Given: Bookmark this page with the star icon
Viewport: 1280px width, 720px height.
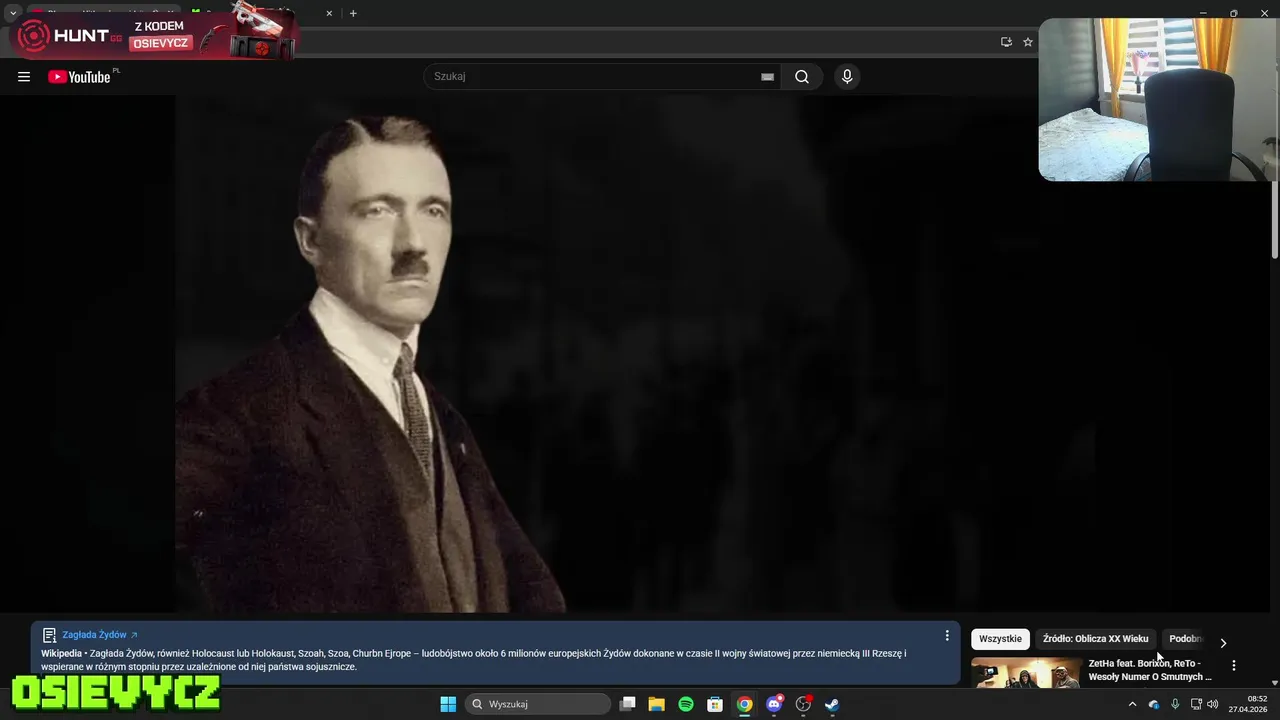Looking at the screenshot, I should (x=1027, y=42).
